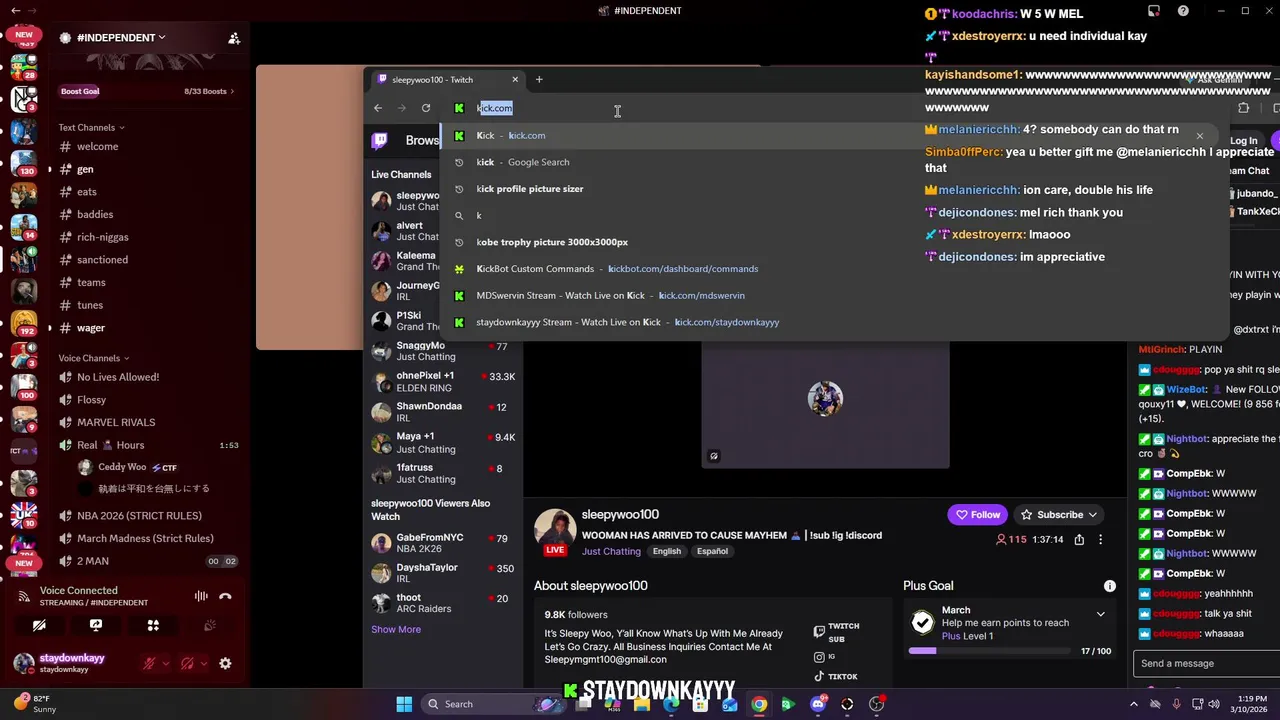Click Twitch chat Send a message box

[x=1206, y=663]
